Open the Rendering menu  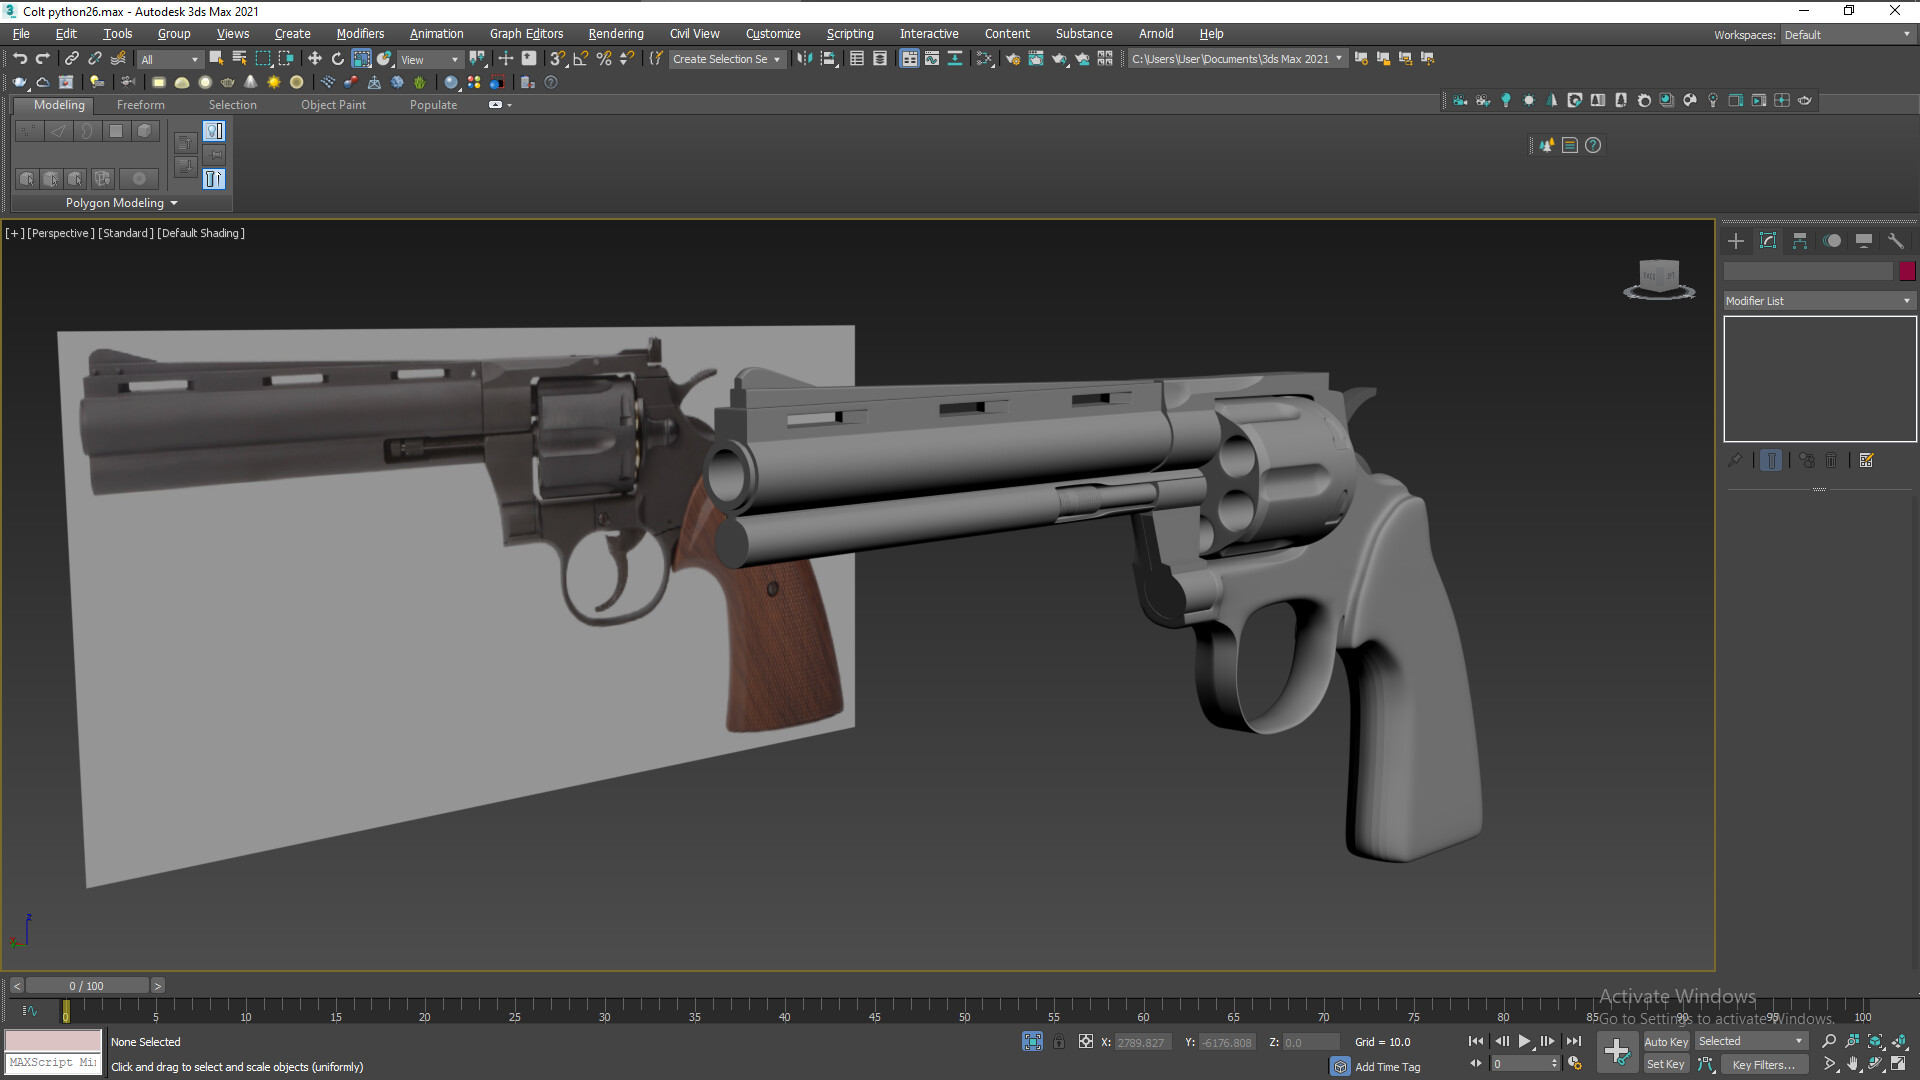click(x=615, y=33)
